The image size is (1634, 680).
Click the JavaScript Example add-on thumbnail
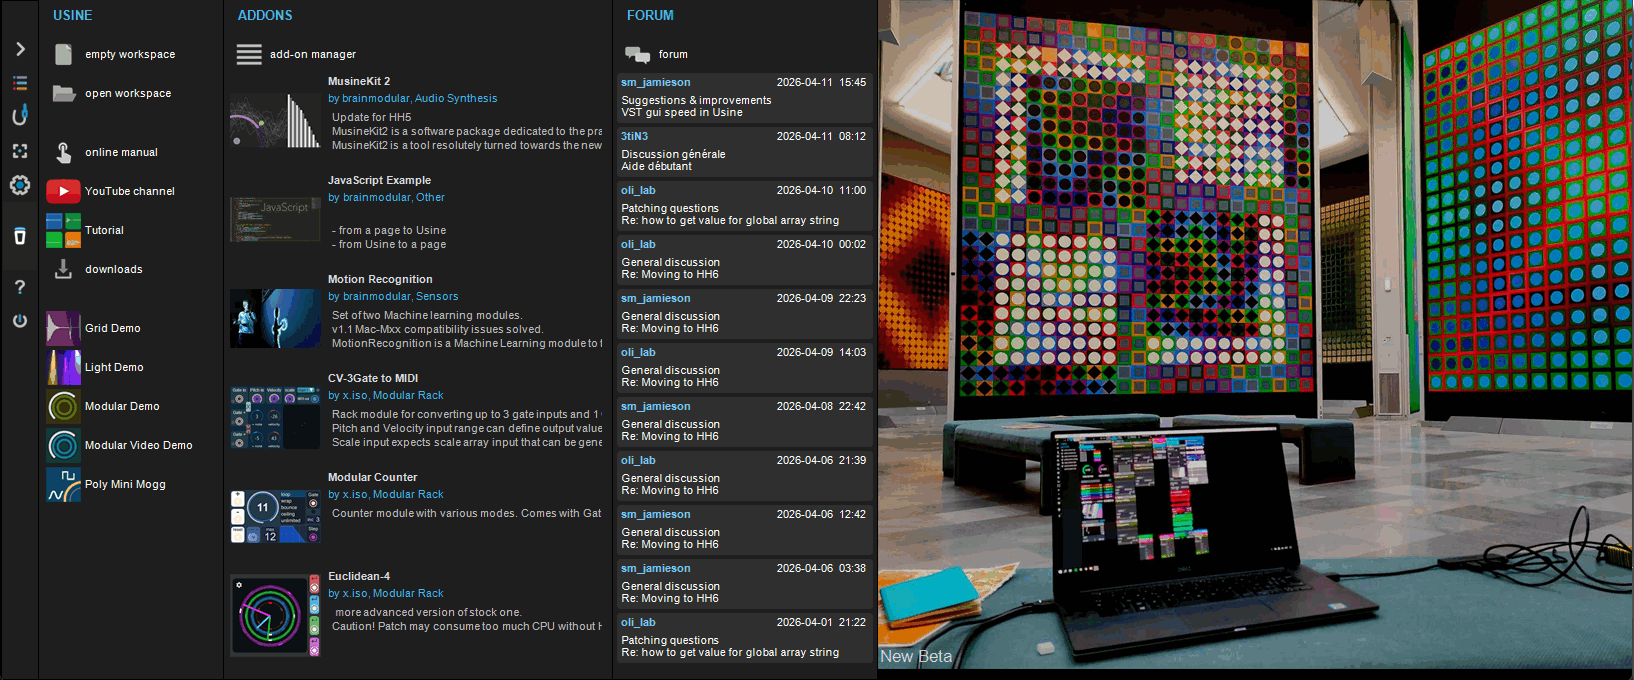[x=275, y=219]
